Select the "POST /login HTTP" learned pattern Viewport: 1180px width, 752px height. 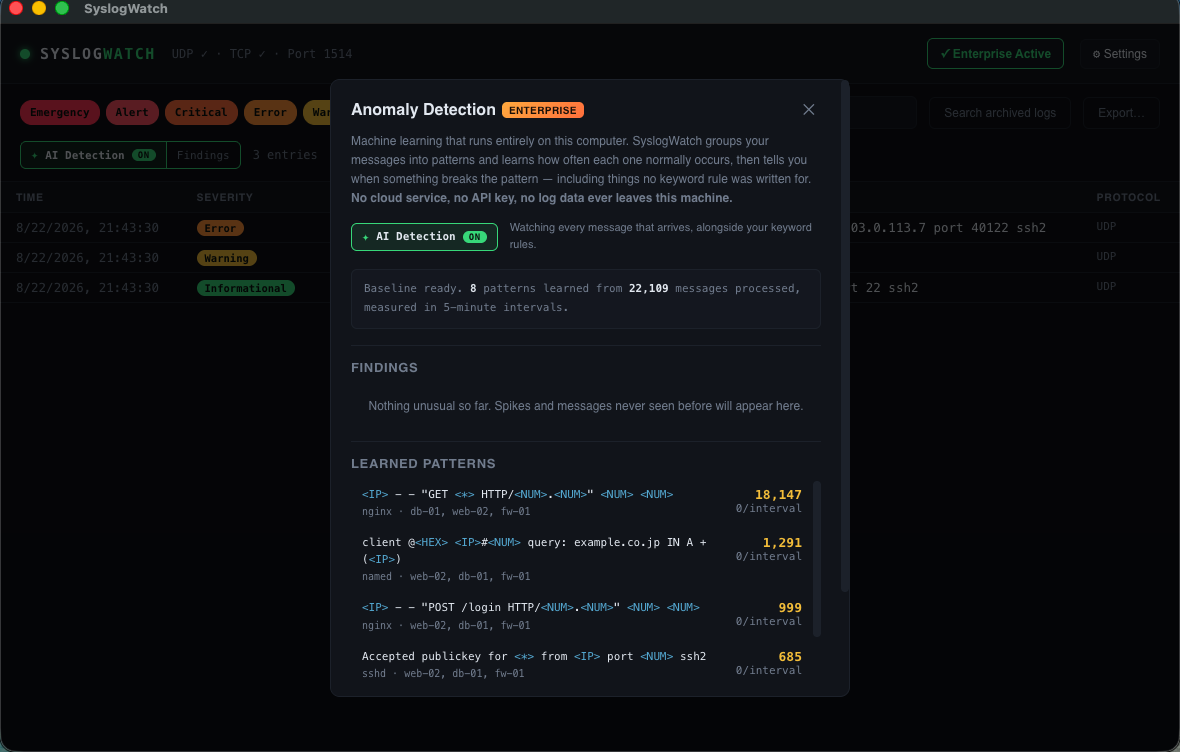(x=582, y=616)
